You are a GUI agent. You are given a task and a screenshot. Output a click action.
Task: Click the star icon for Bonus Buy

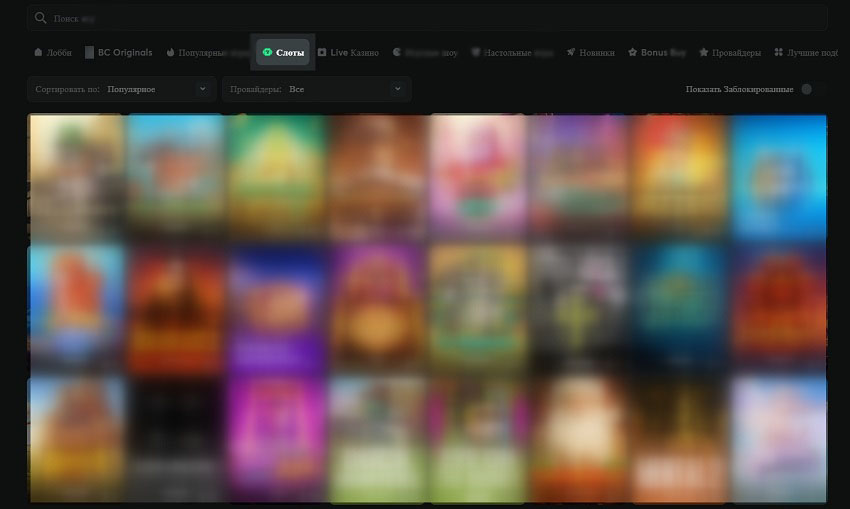[633, 52]
